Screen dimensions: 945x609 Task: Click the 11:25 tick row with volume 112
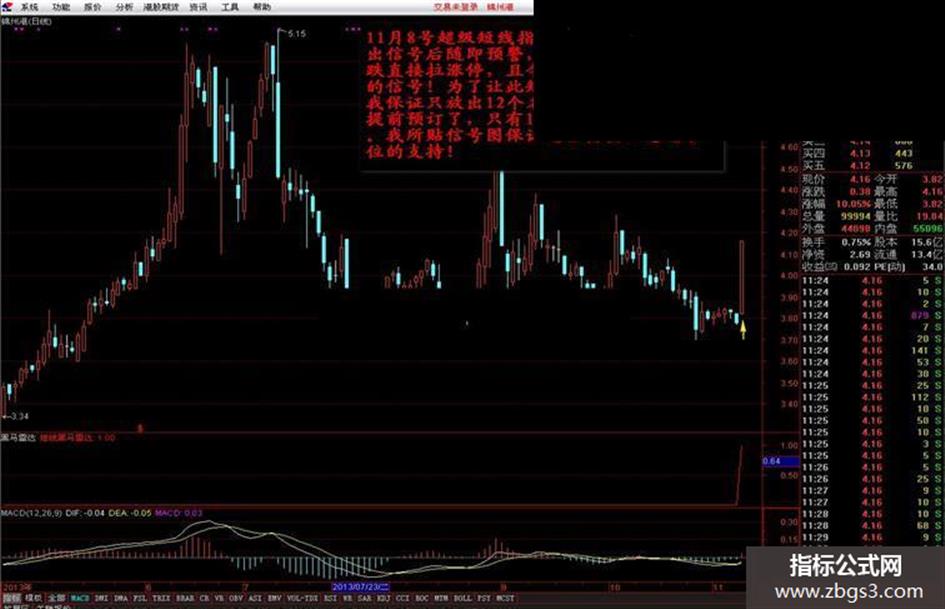pos(873,397)
